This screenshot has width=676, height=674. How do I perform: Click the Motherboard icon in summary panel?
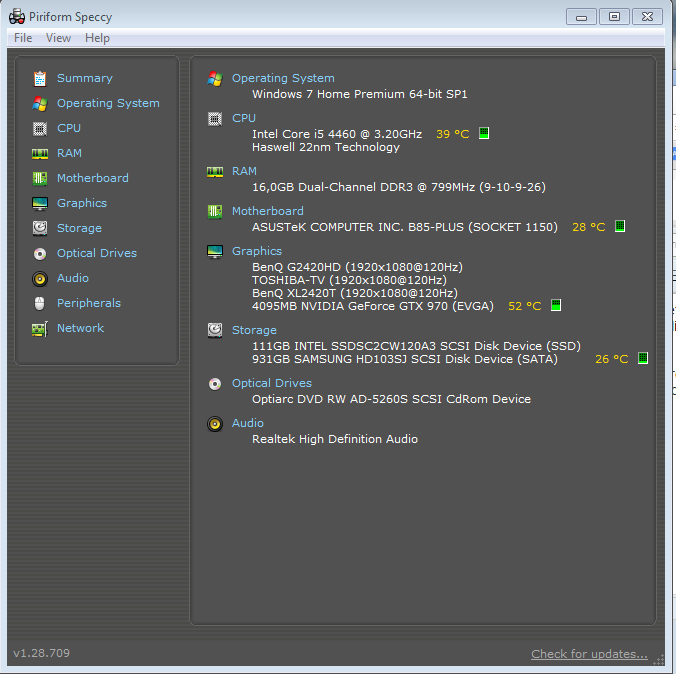[x=215, y=211]
